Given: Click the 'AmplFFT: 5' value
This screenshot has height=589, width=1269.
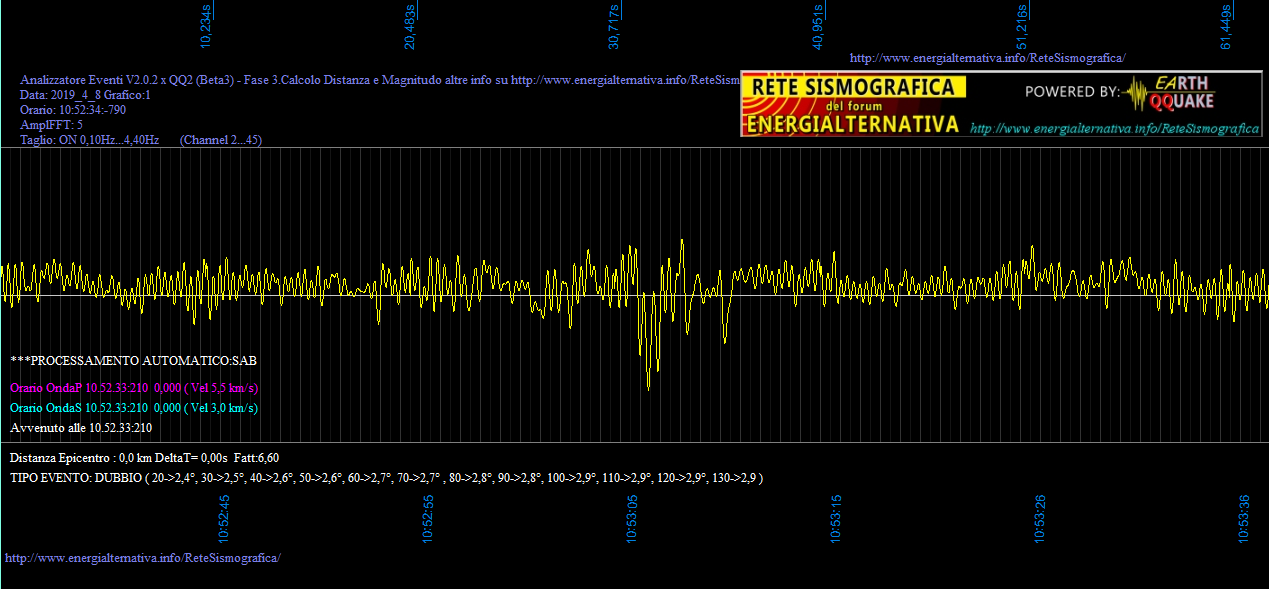Looking at the screenshot, I should click(x=52, y=125).
